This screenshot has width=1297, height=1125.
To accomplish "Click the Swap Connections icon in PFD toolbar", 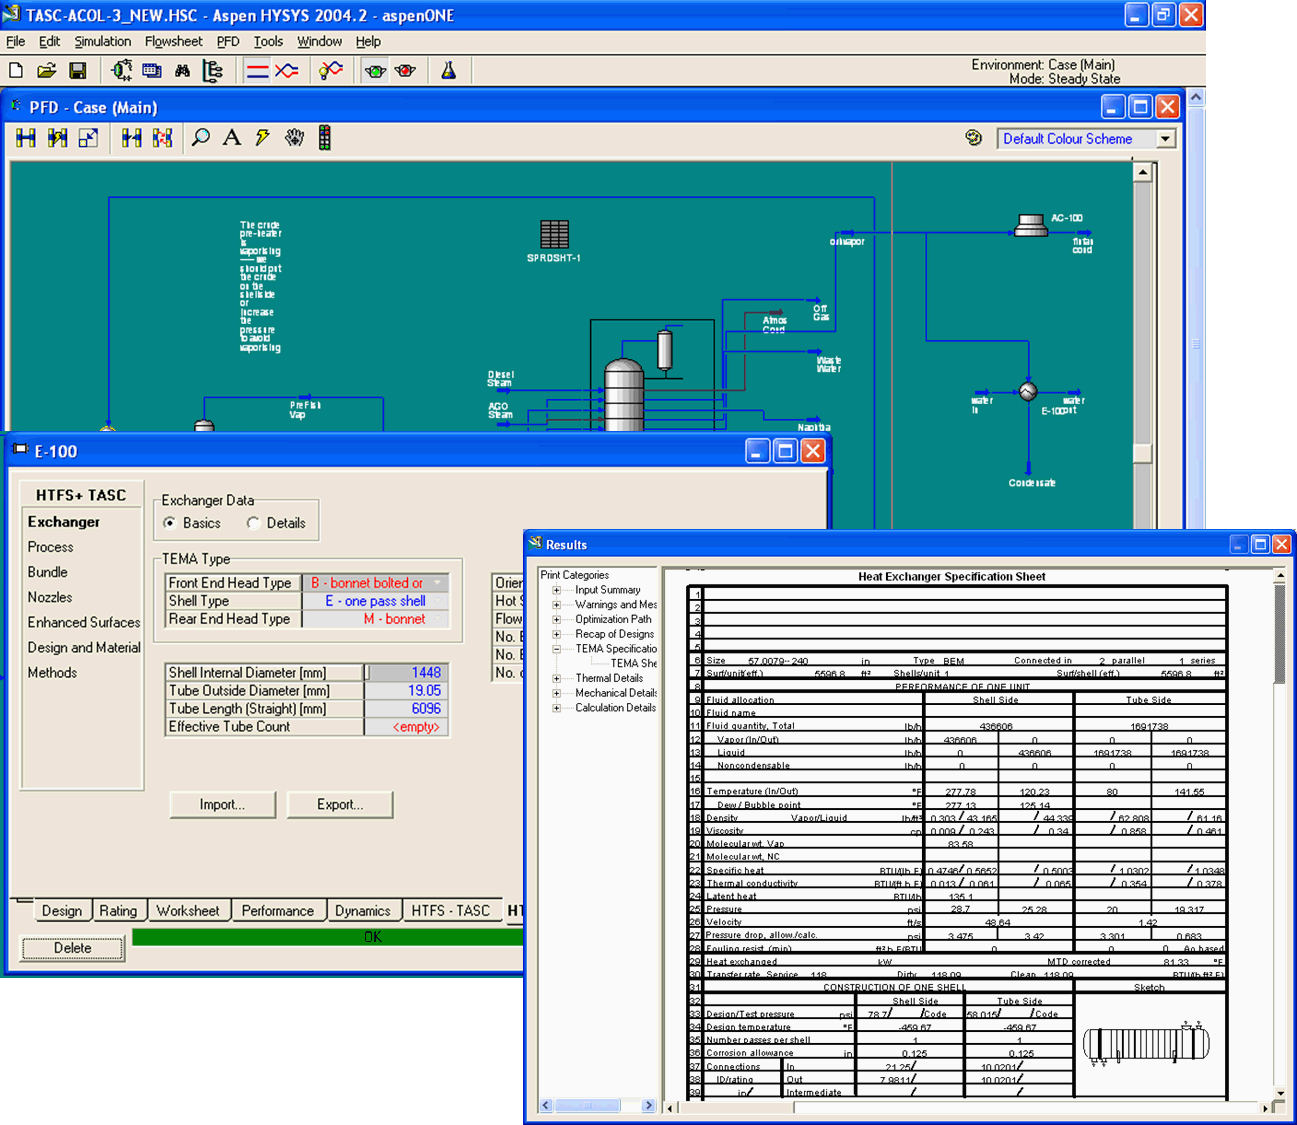I will [x=162, y=138].
